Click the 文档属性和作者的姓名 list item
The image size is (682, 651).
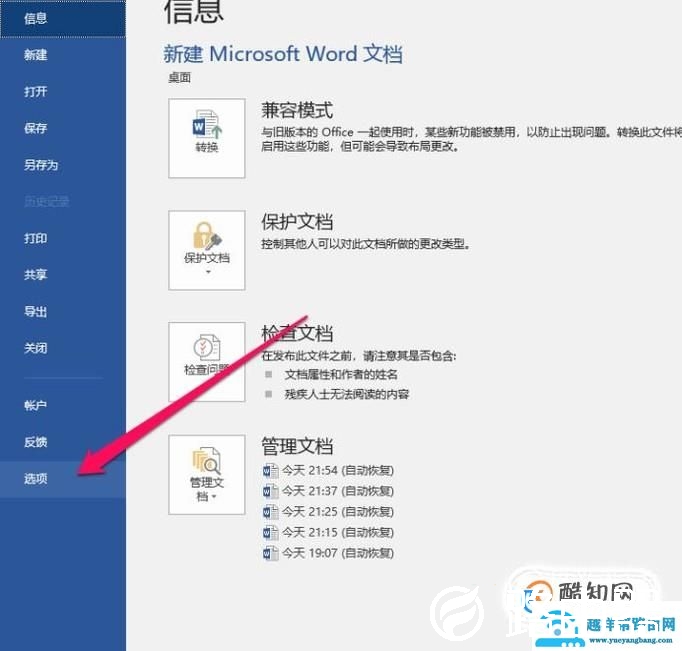coord(341,374)
